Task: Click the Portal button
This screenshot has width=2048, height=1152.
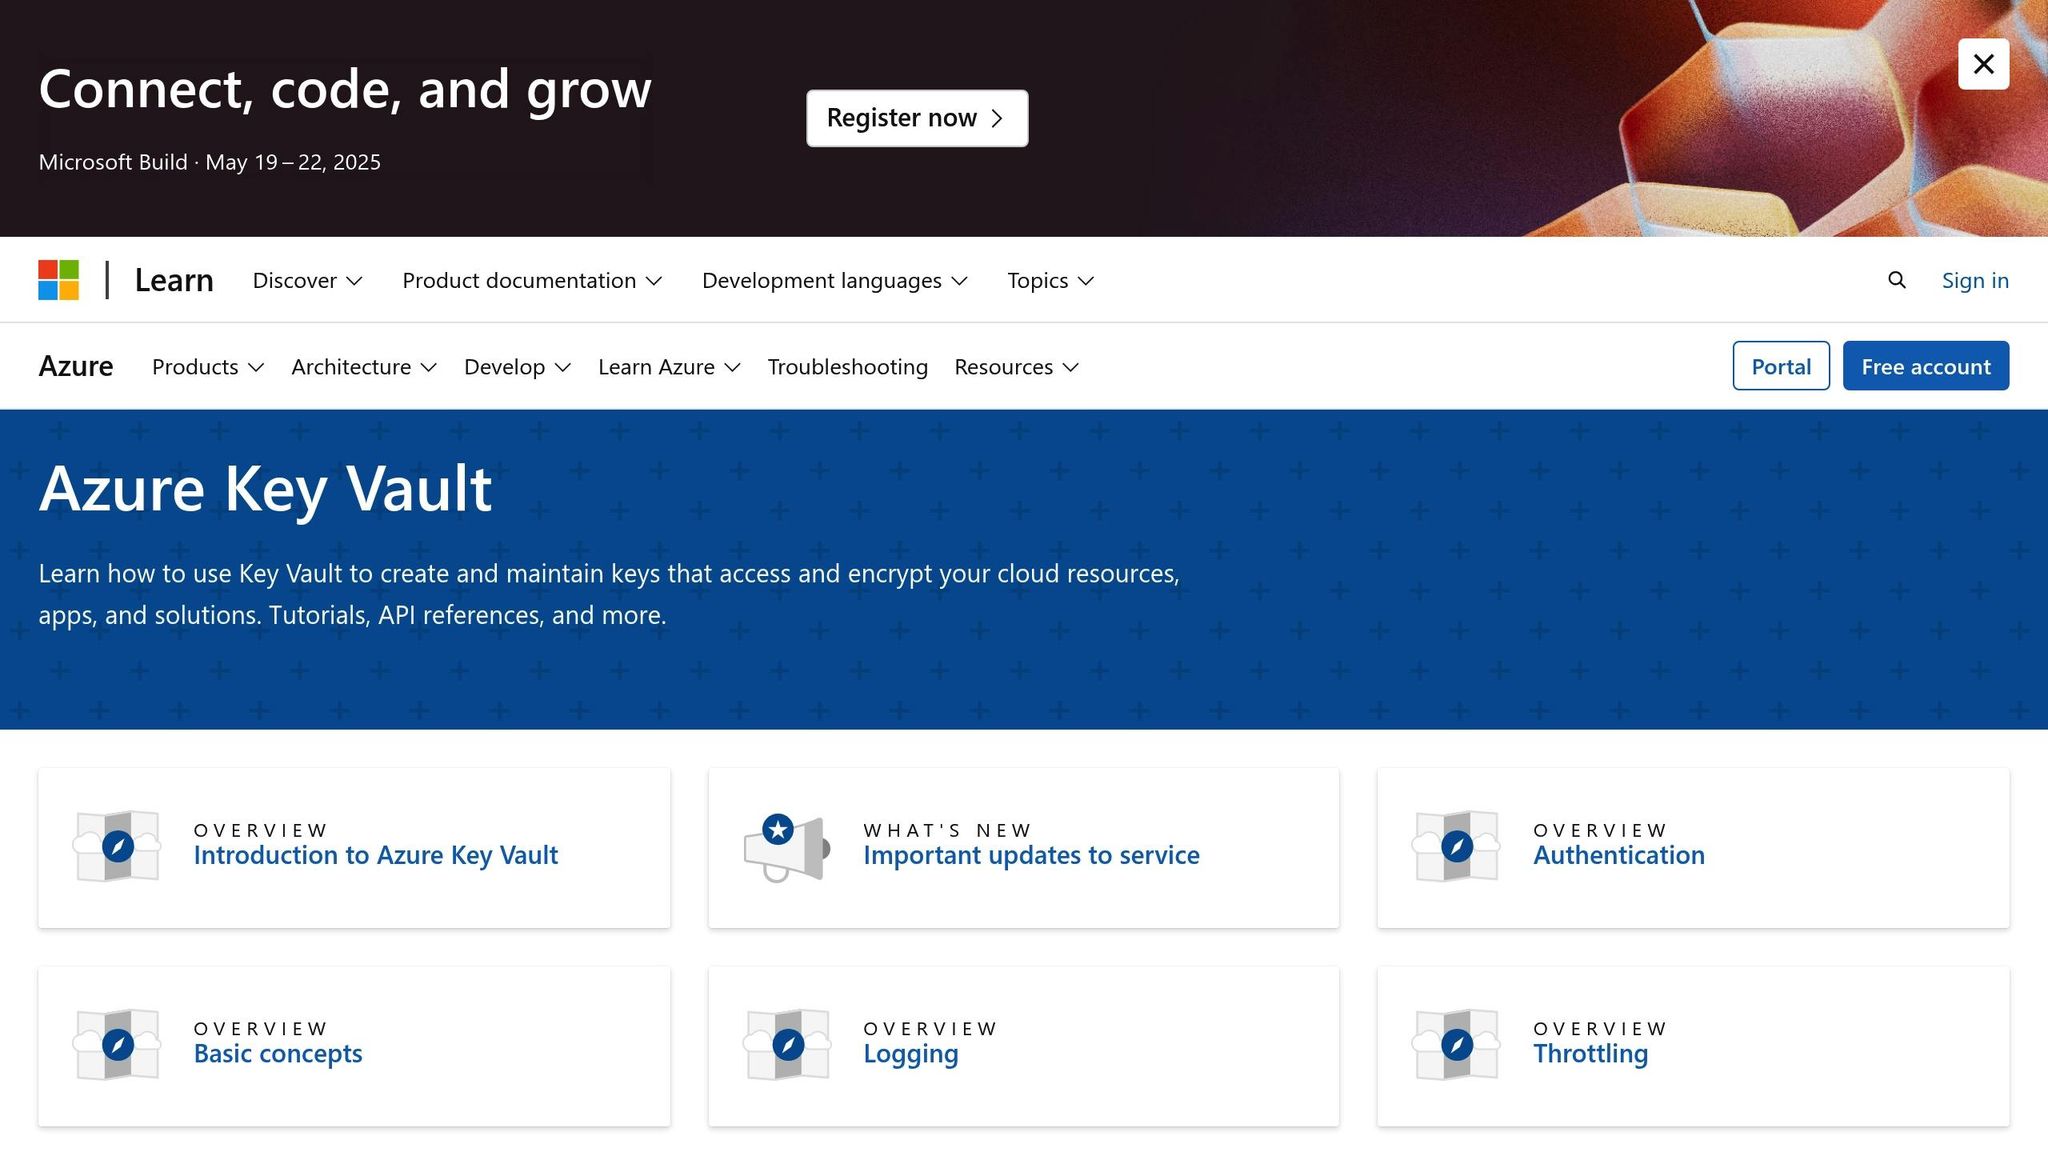Action: pyautogui.click(x=1781, y=366)
